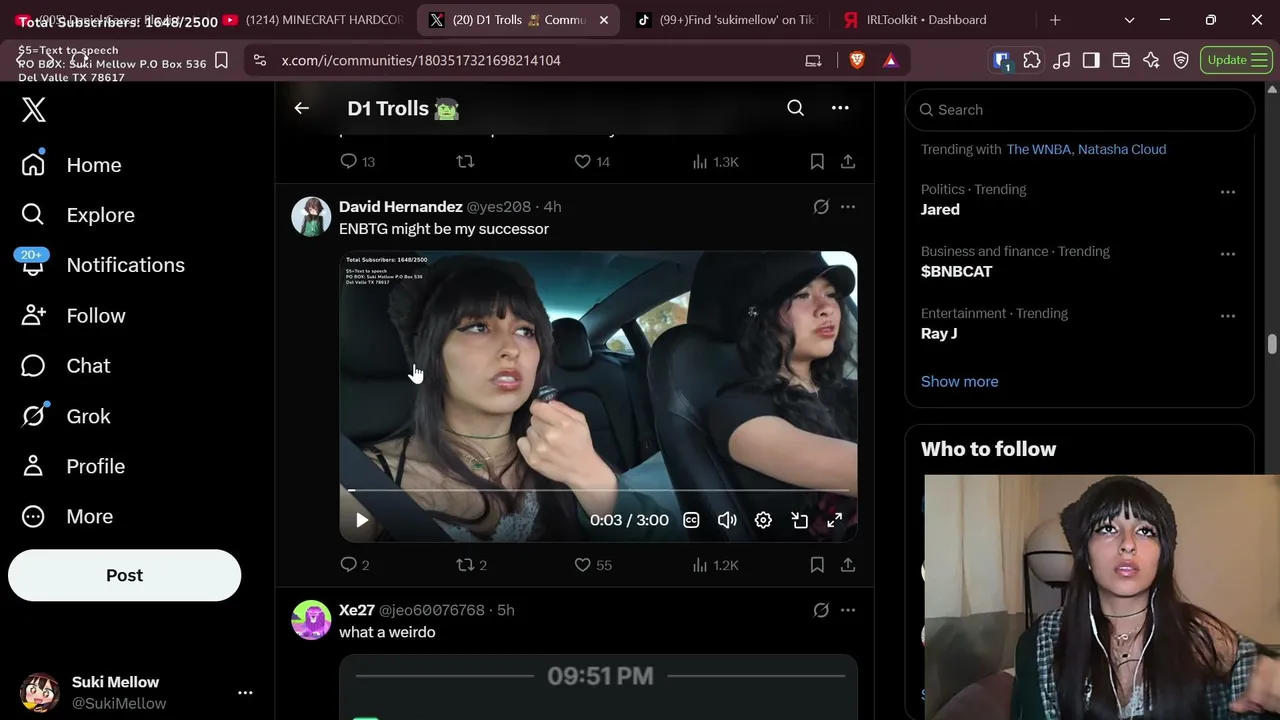Click the X Search input field
Viewport: 1280px width, 720px height.
tap(1080, 110)
